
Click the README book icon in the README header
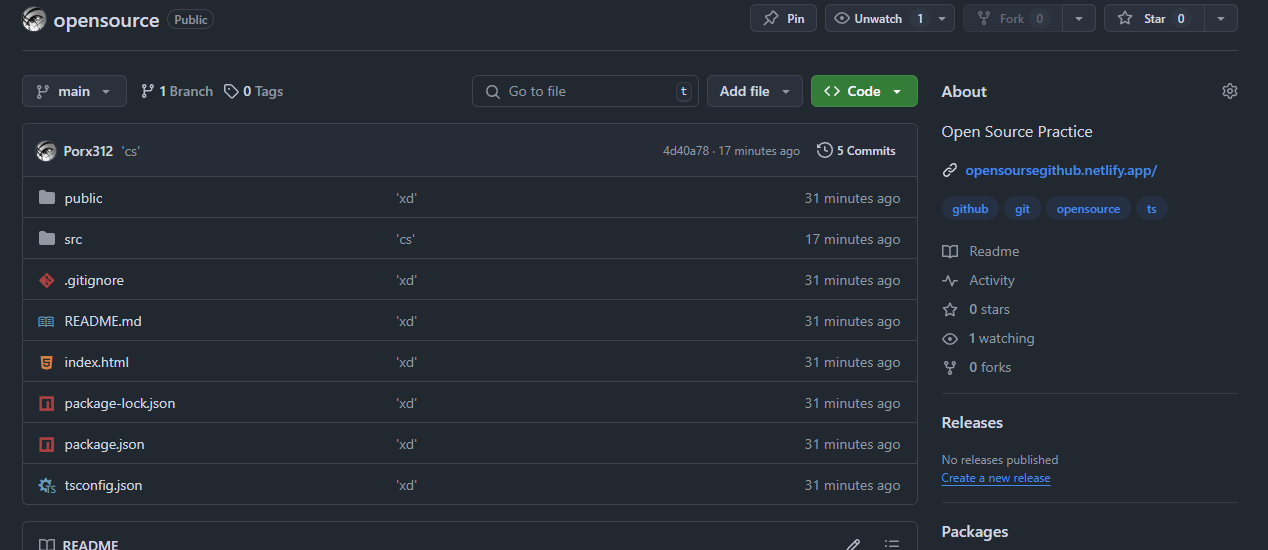point(46,545)
